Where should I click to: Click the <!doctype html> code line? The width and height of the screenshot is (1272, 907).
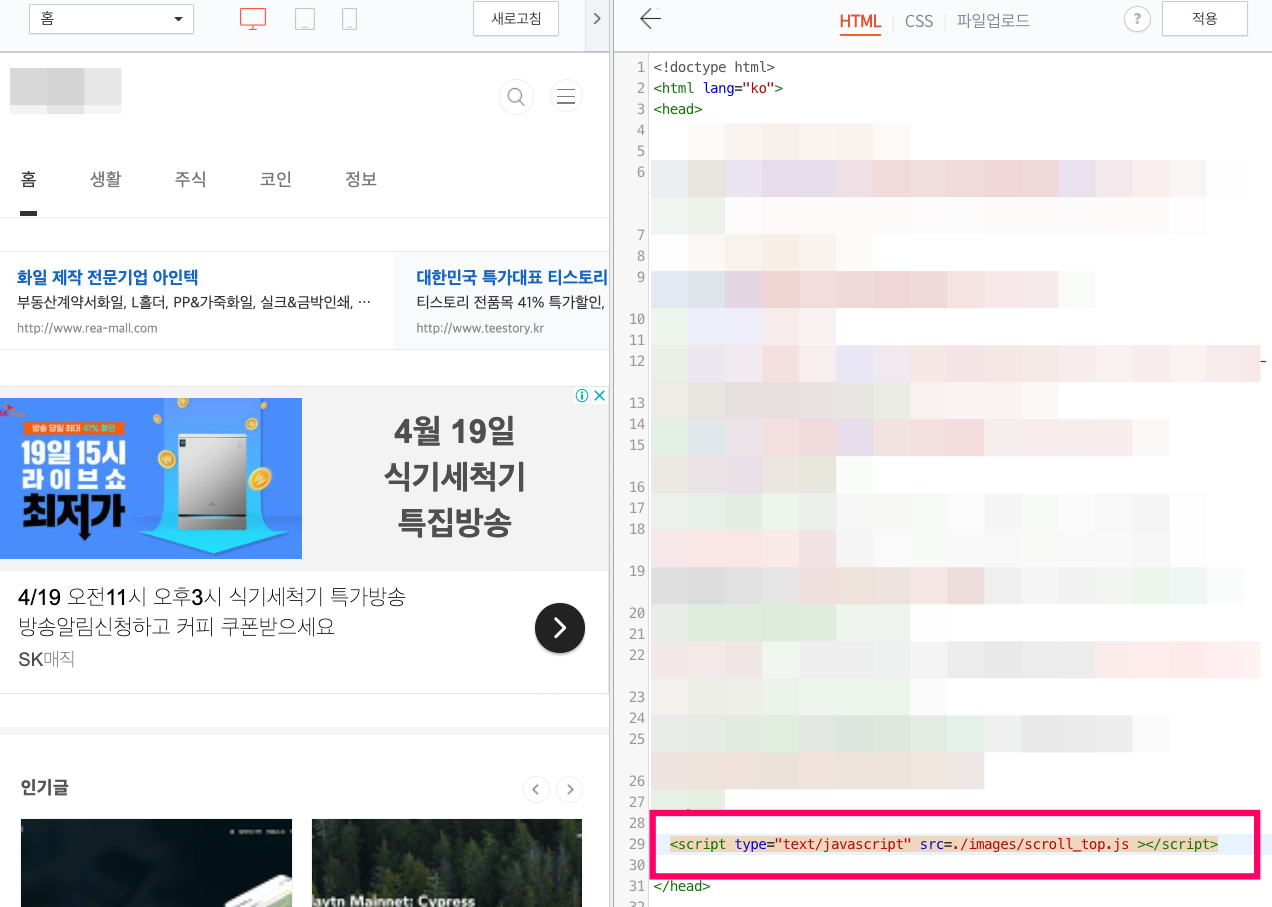click(714, 67)
